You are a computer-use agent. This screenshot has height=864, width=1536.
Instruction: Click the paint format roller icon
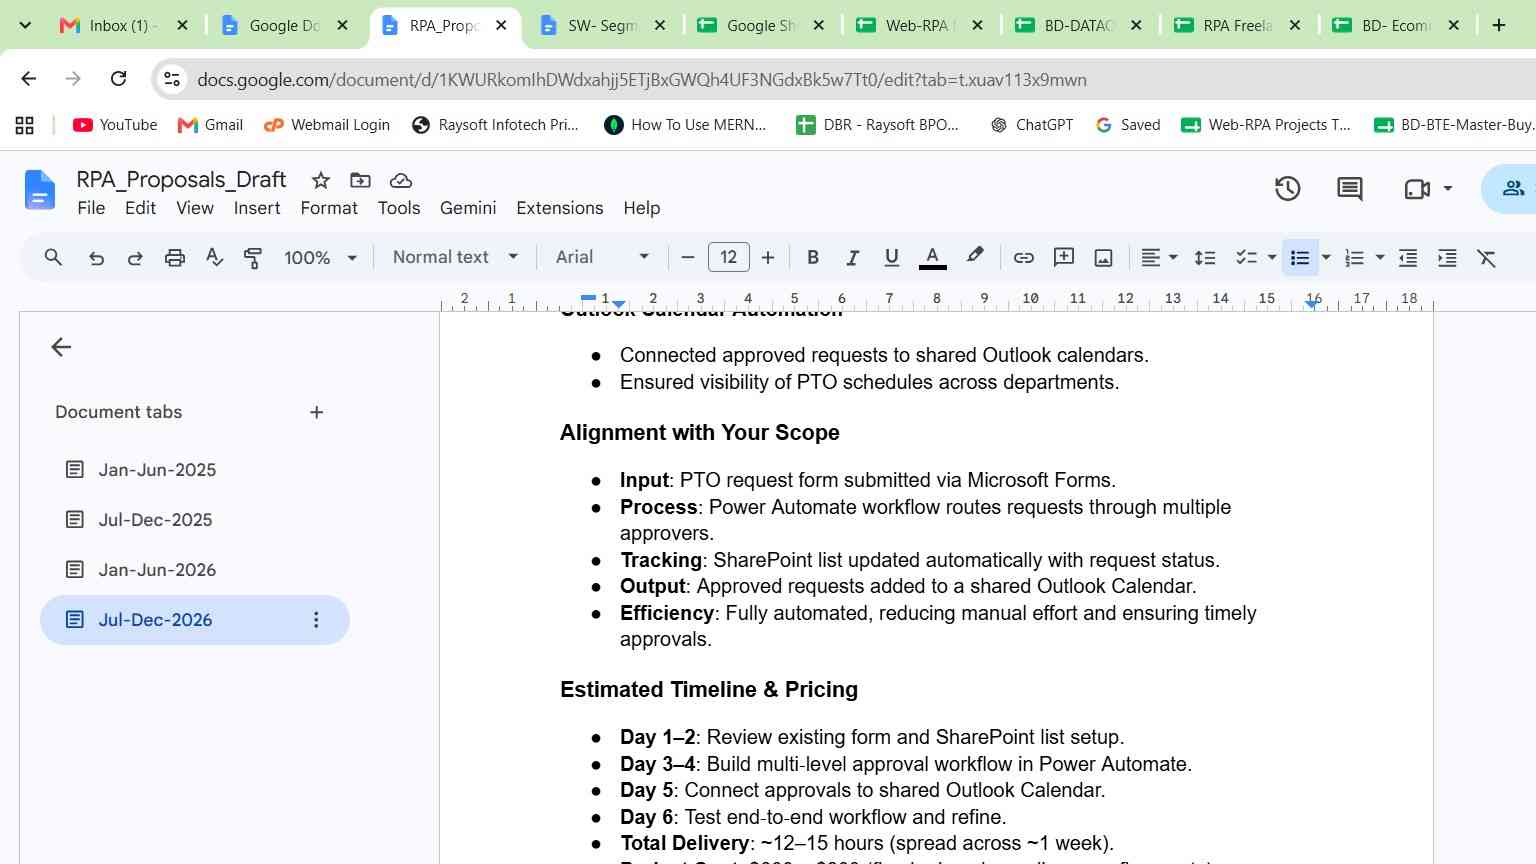[253, 258]
